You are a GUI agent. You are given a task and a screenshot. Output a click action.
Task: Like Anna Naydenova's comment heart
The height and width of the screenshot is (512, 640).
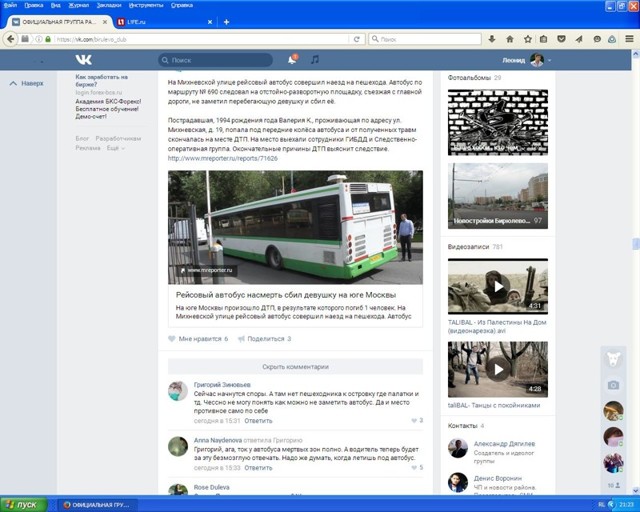(x=414, y=467)
